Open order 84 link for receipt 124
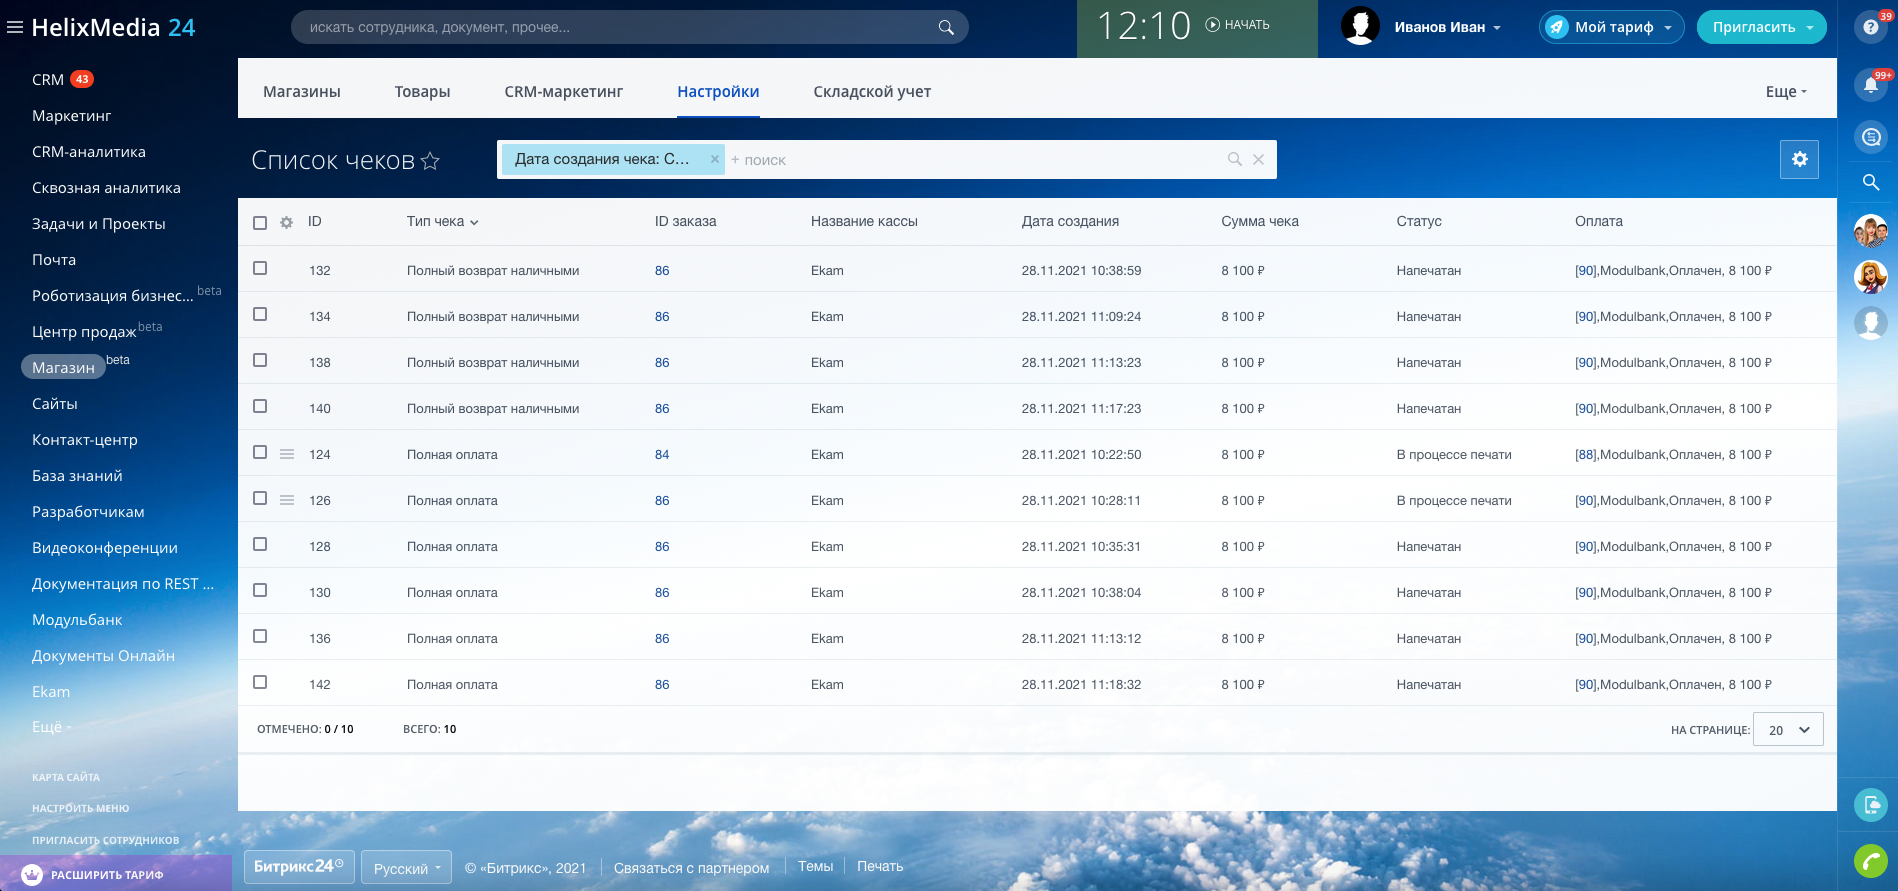This screenshot has width=1898, height=891. tap(662, 455)
